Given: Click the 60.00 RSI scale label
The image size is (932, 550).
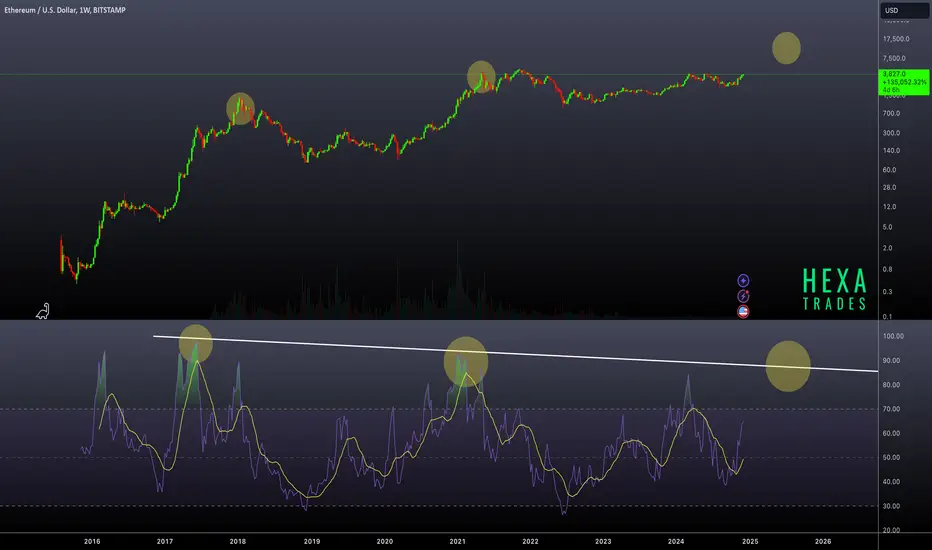Looking at the screenshot, I should click(891, 433).
